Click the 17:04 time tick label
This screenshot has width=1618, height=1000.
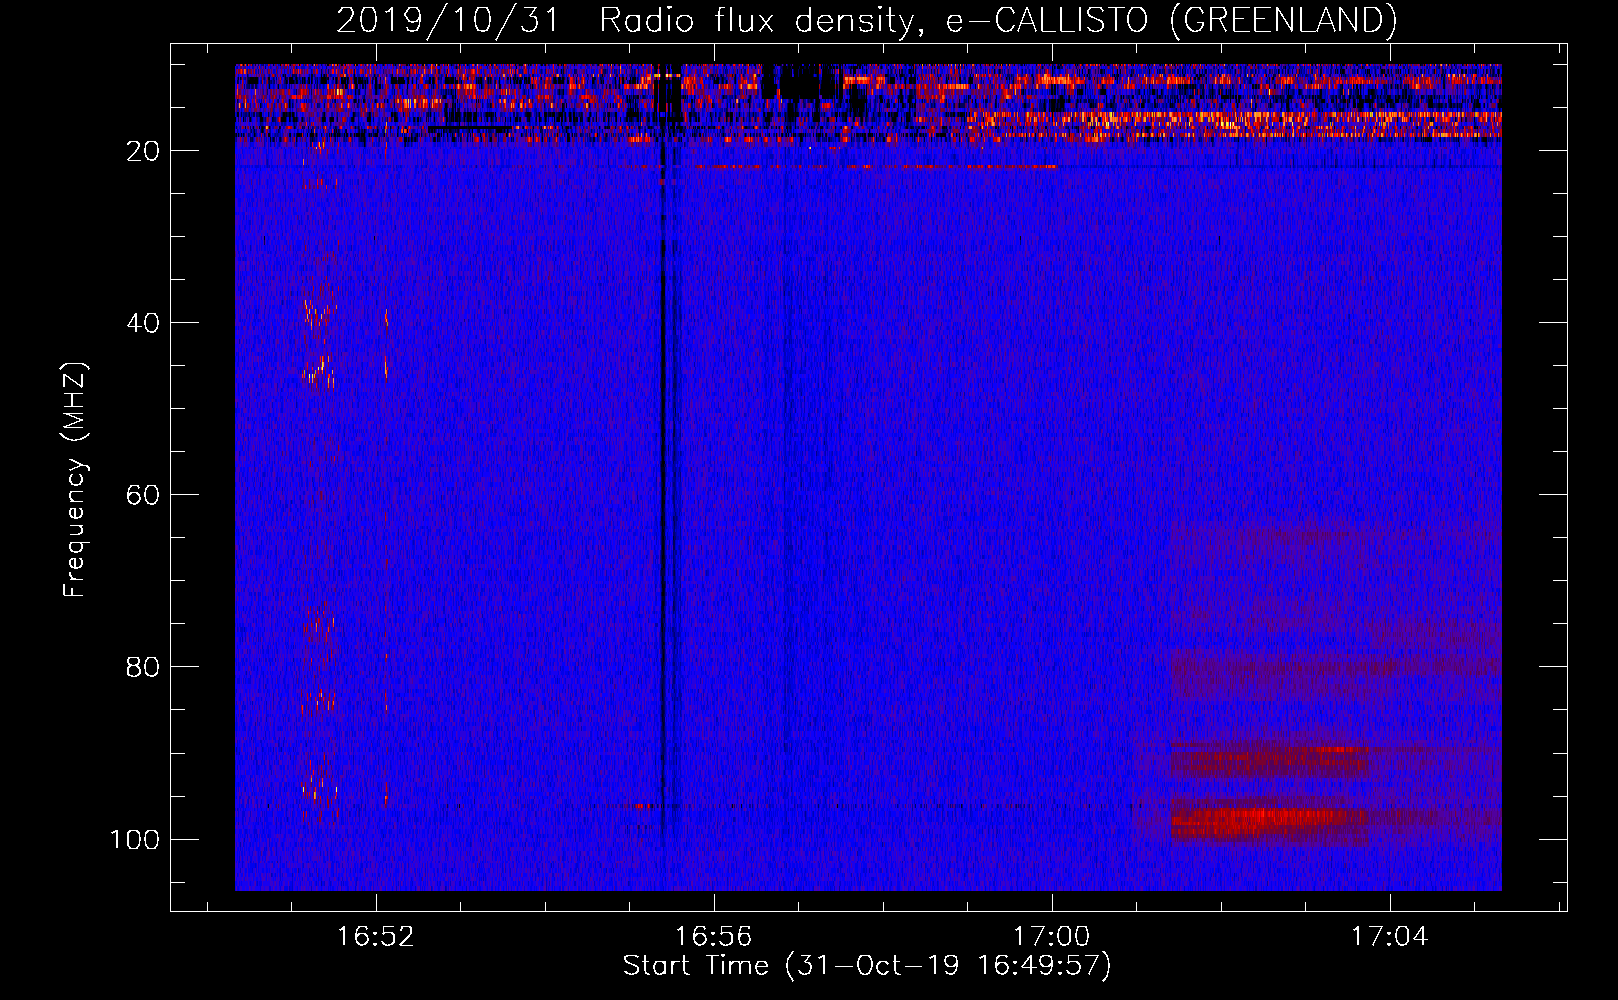click(1390, 937)
